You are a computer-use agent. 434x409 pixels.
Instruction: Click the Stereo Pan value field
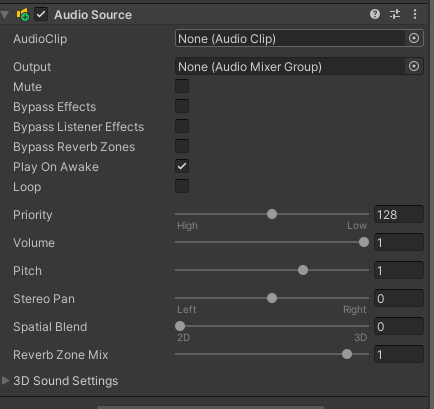point(399,298)
